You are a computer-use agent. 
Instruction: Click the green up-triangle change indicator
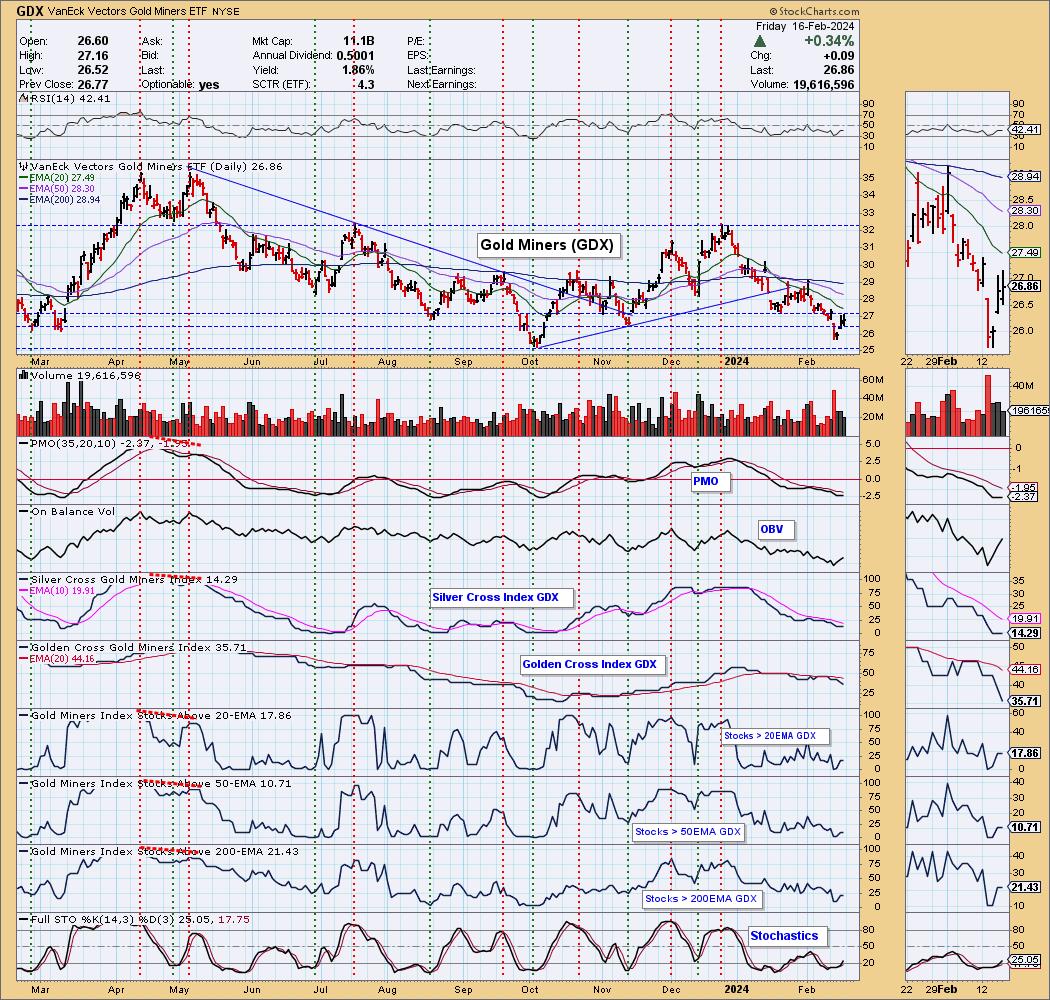[760, 42]
